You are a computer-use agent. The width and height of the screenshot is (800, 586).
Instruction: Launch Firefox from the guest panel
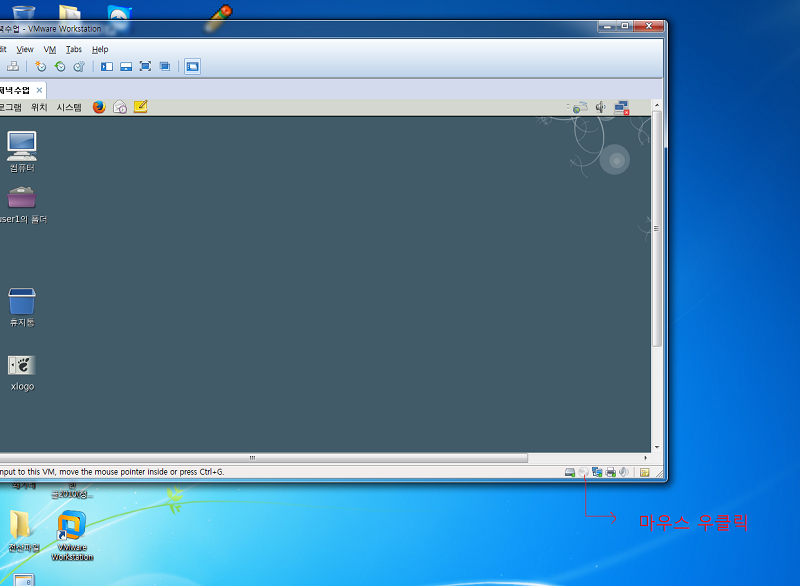point(99,107)
